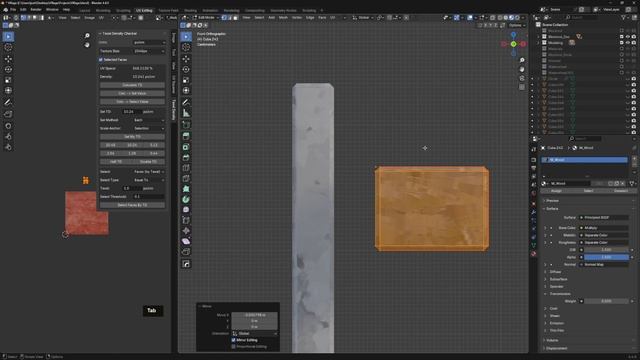Click the Select Faces By TD button

click(132, 205)
